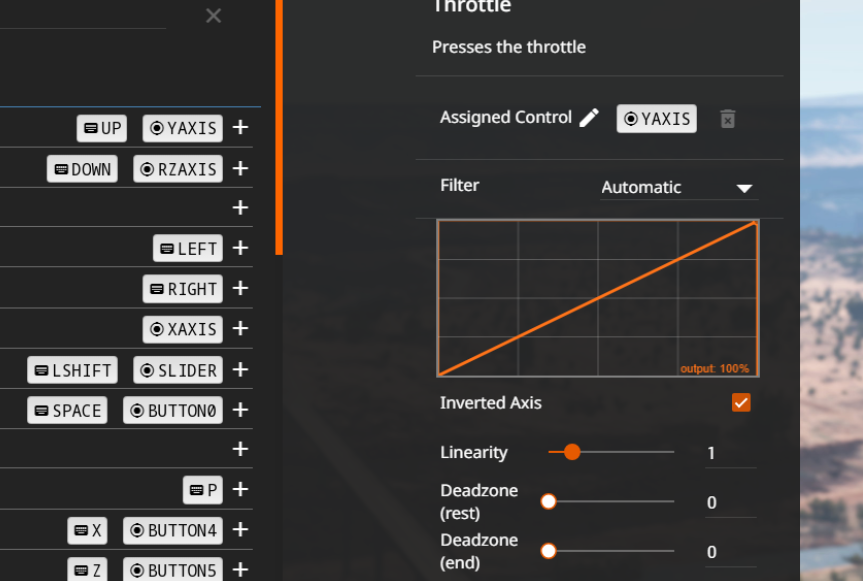Click the Deadzone (rest) slider handle
The width and height of the screenshot is (863, 581).
tap(548, 502)
